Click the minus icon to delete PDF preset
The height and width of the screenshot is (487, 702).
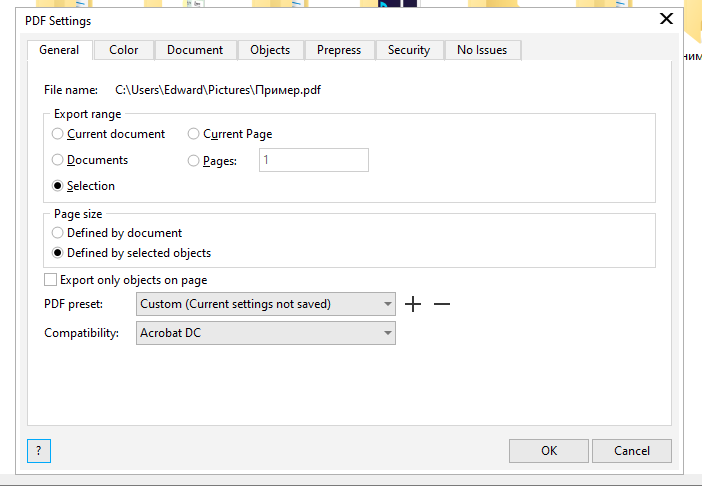click(x=442, y=304)
